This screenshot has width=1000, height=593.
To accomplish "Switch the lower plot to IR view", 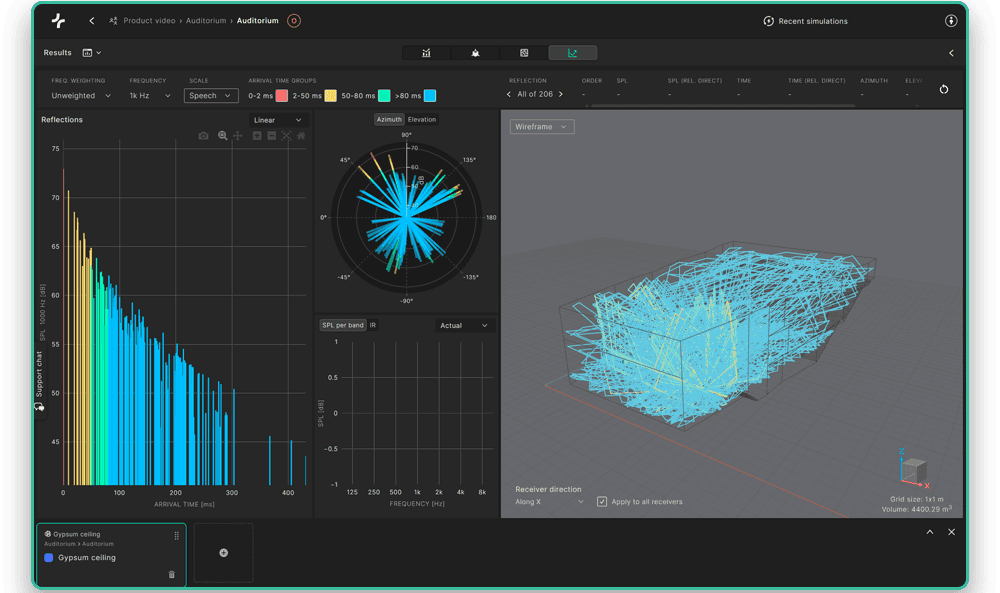I will point(373,325).
